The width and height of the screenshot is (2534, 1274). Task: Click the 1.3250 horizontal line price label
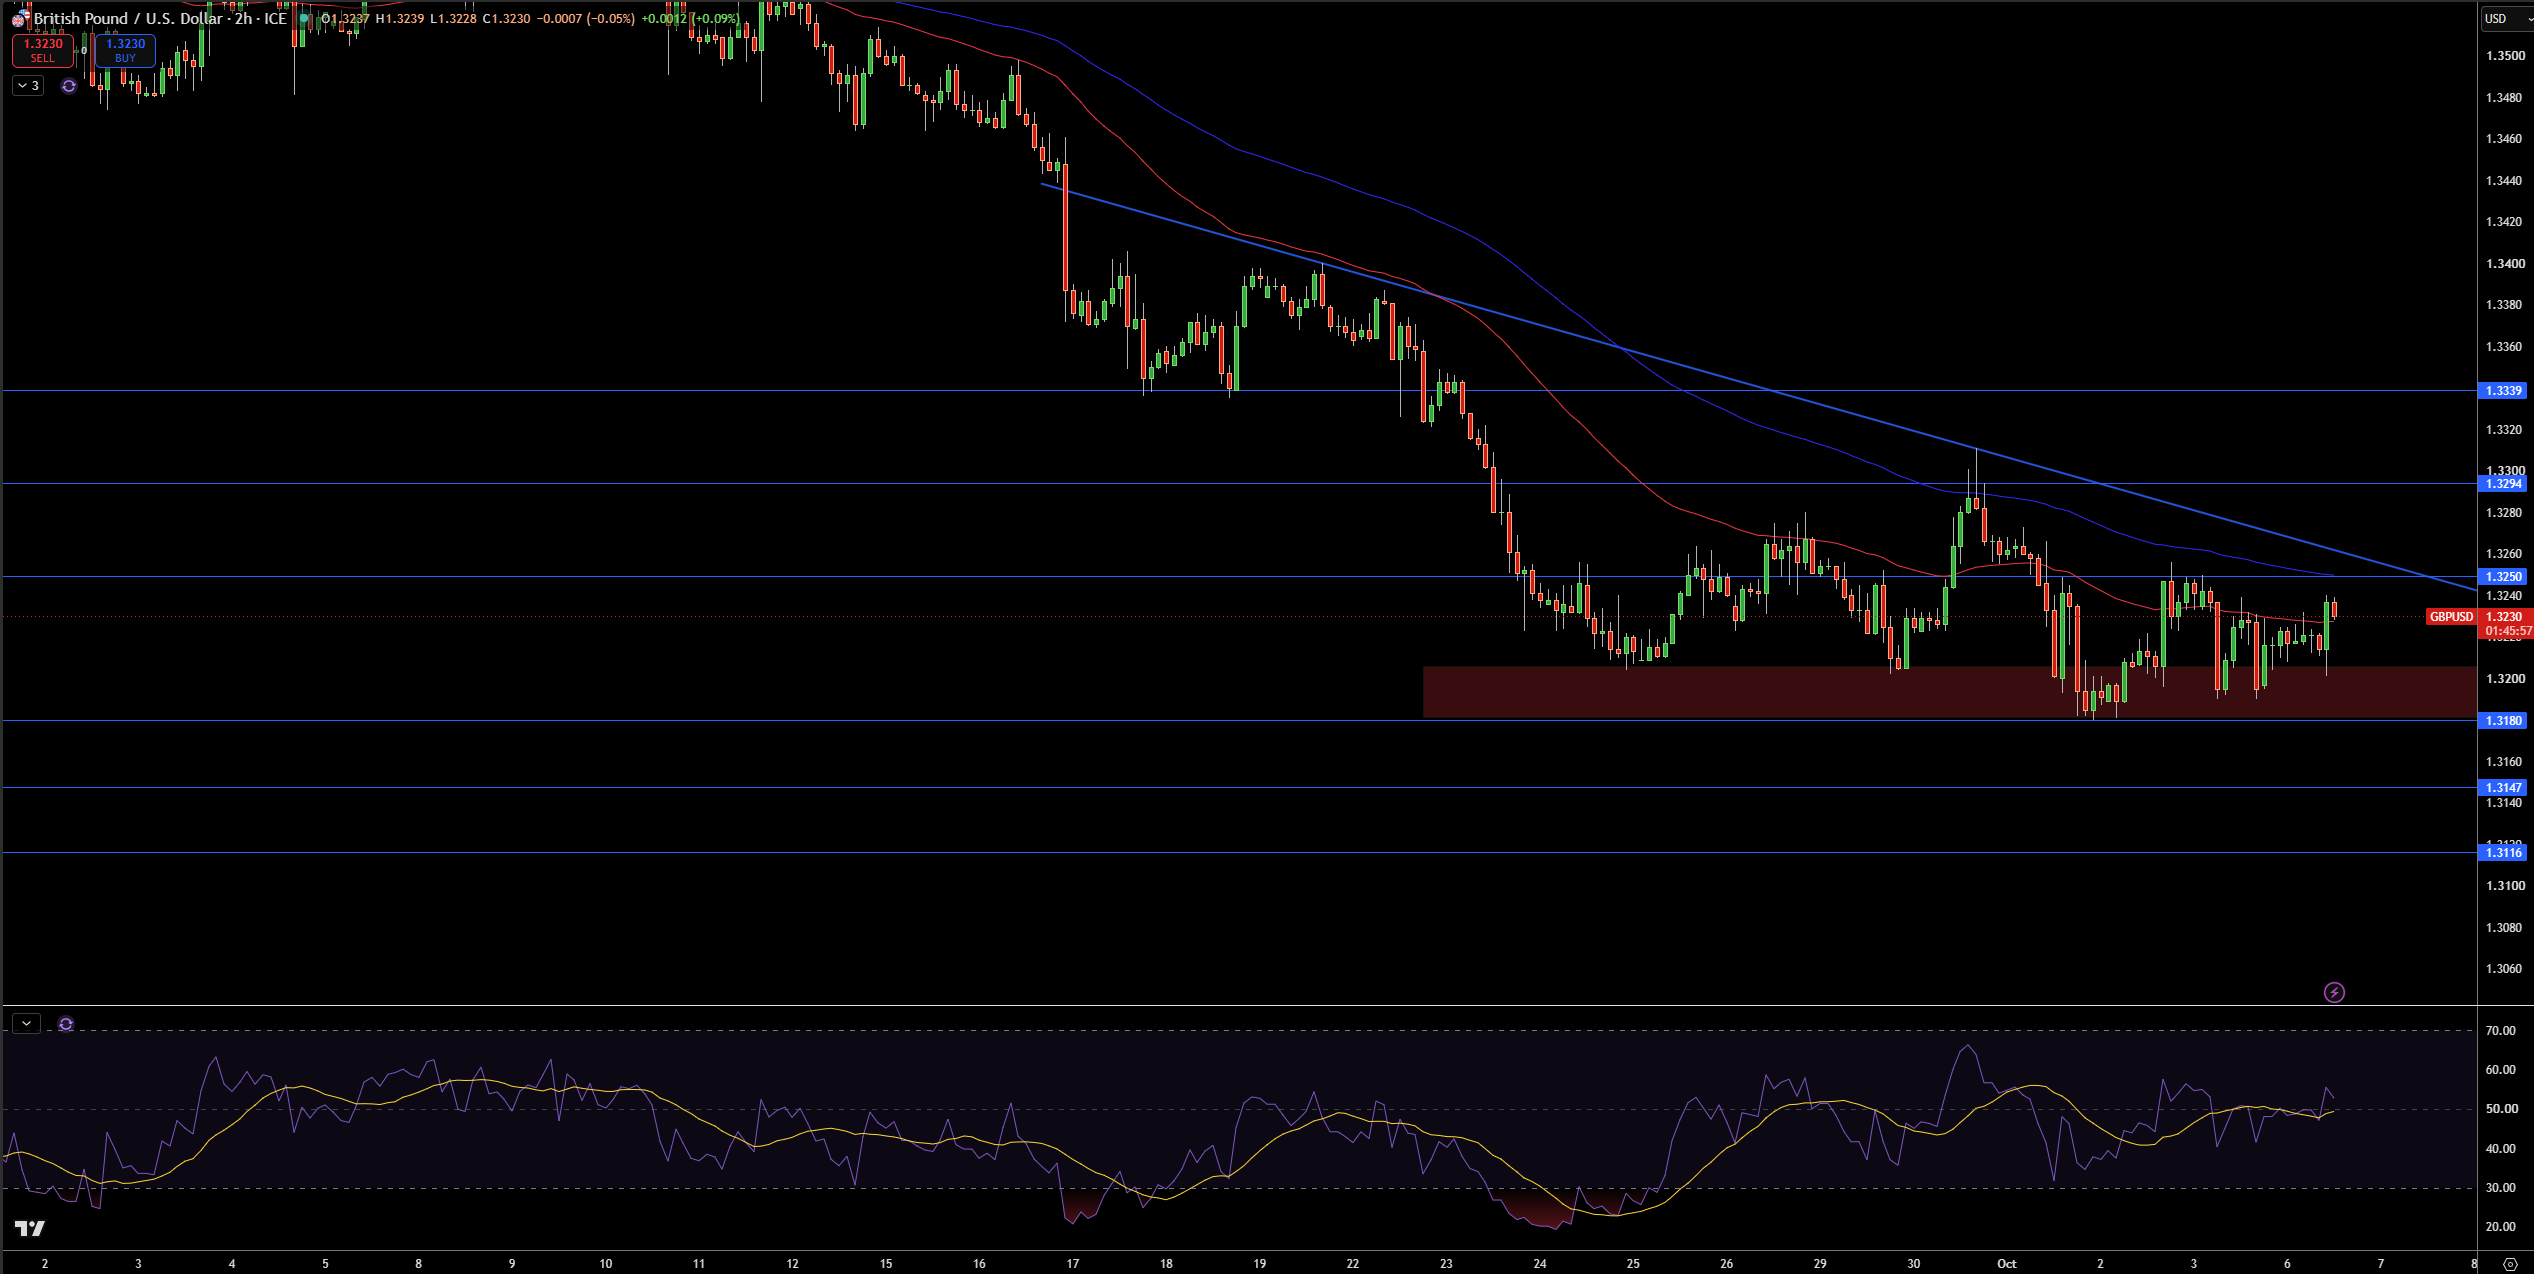(x=2504, y=577)
